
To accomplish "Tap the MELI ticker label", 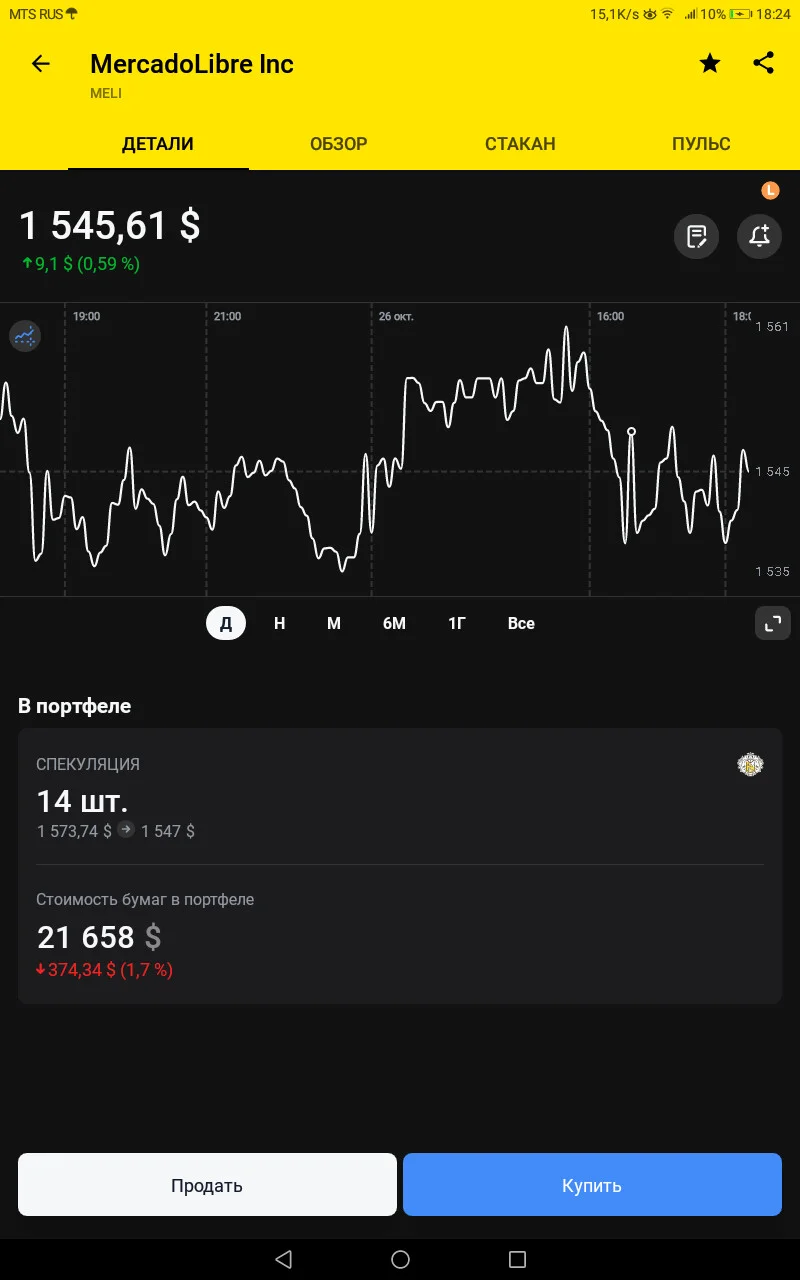I will [x=106, y=93].
